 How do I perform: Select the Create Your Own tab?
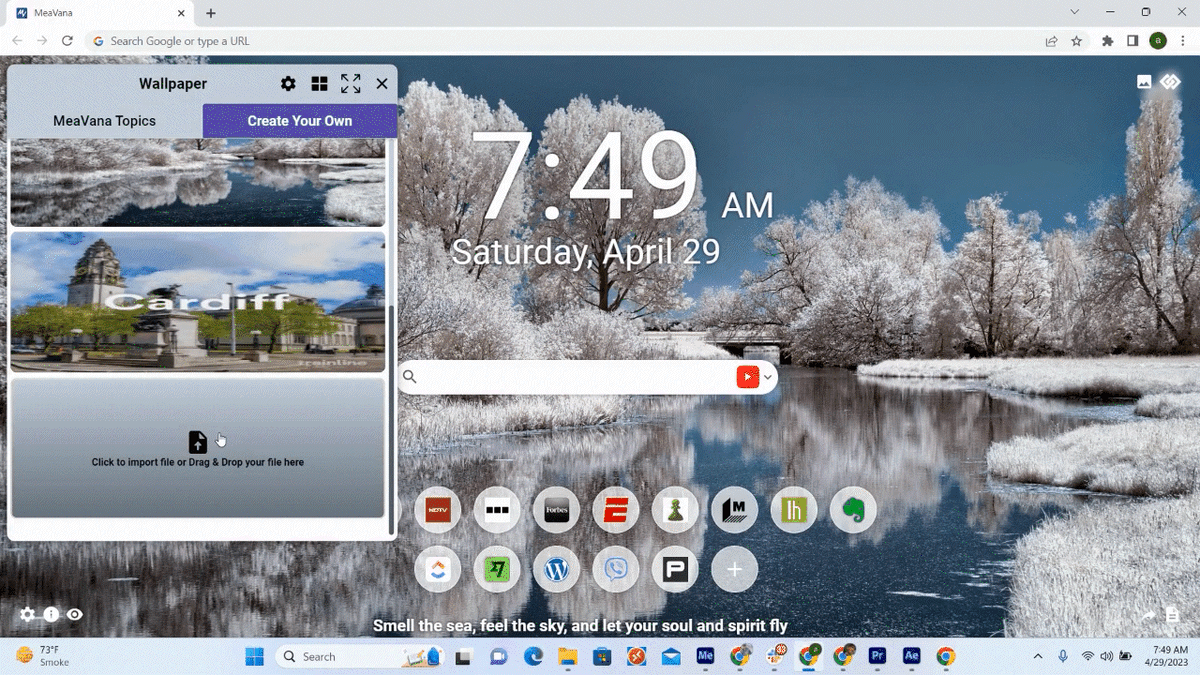[x=299, y=120]
